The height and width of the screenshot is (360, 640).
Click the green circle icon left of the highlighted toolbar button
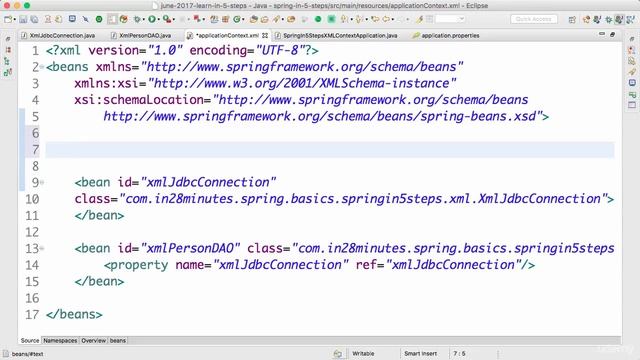[99, 19]
